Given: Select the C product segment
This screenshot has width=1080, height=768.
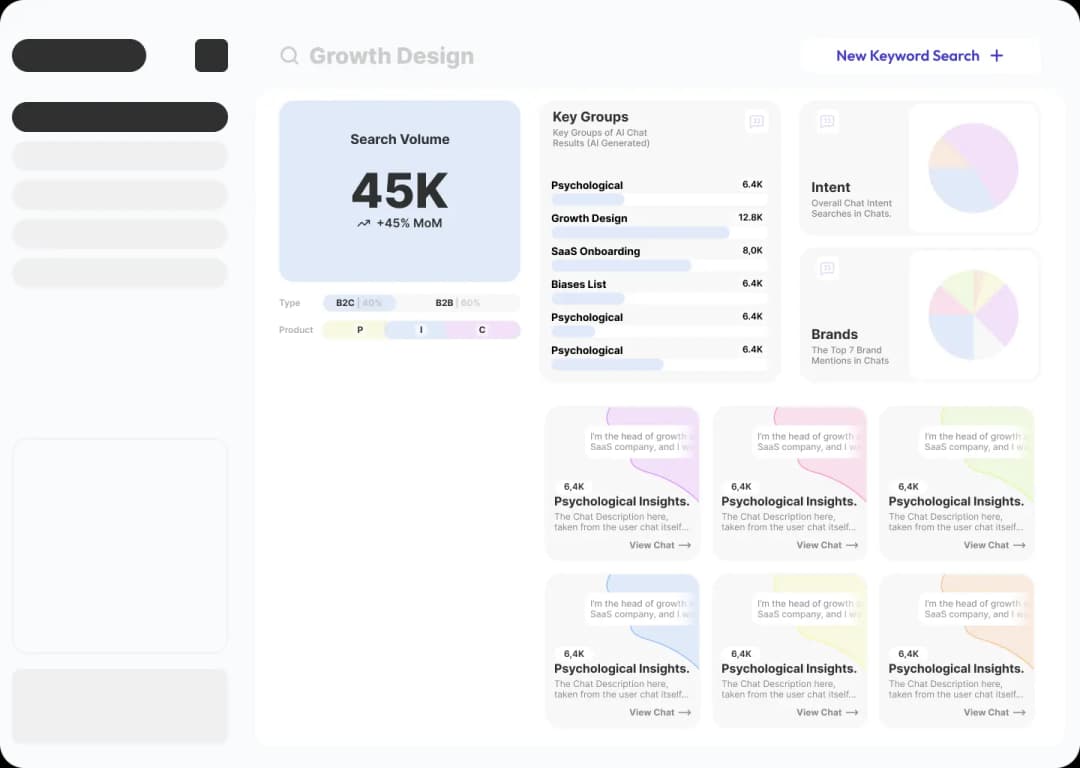Looking at the screenshot, I should pos(482,330).
